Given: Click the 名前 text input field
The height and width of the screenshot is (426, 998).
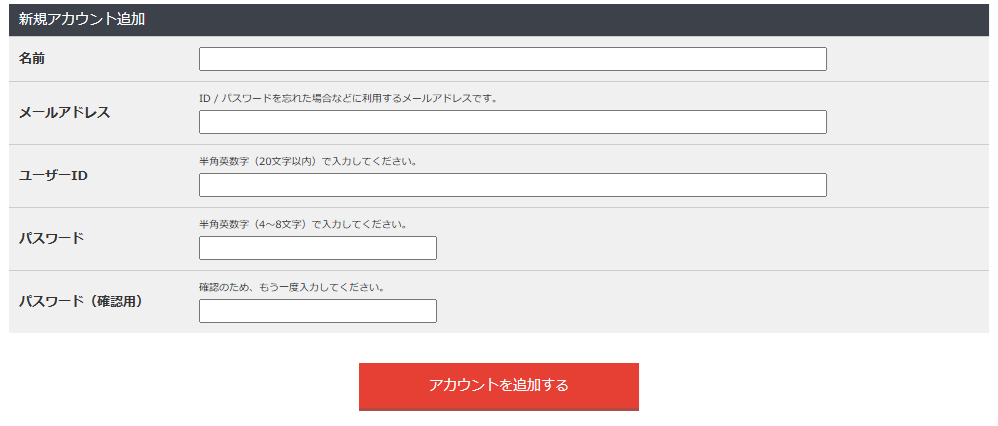Looking at the screenshot, I should coord(512,59).
